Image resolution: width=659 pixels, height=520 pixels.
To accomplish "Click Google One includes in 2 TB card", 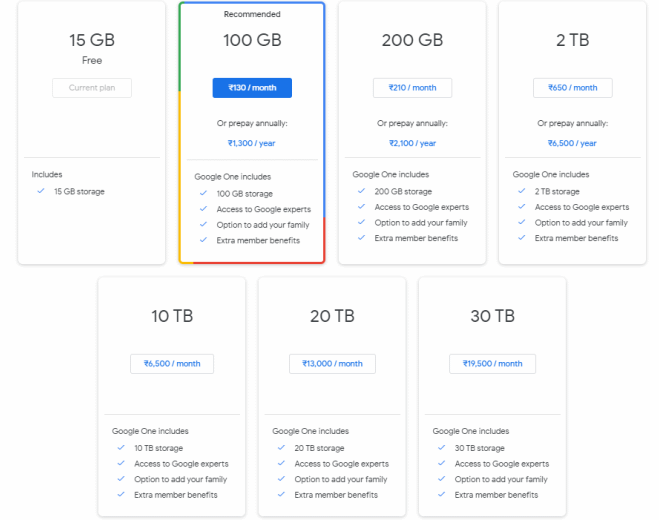I will (x=551, y=175).
